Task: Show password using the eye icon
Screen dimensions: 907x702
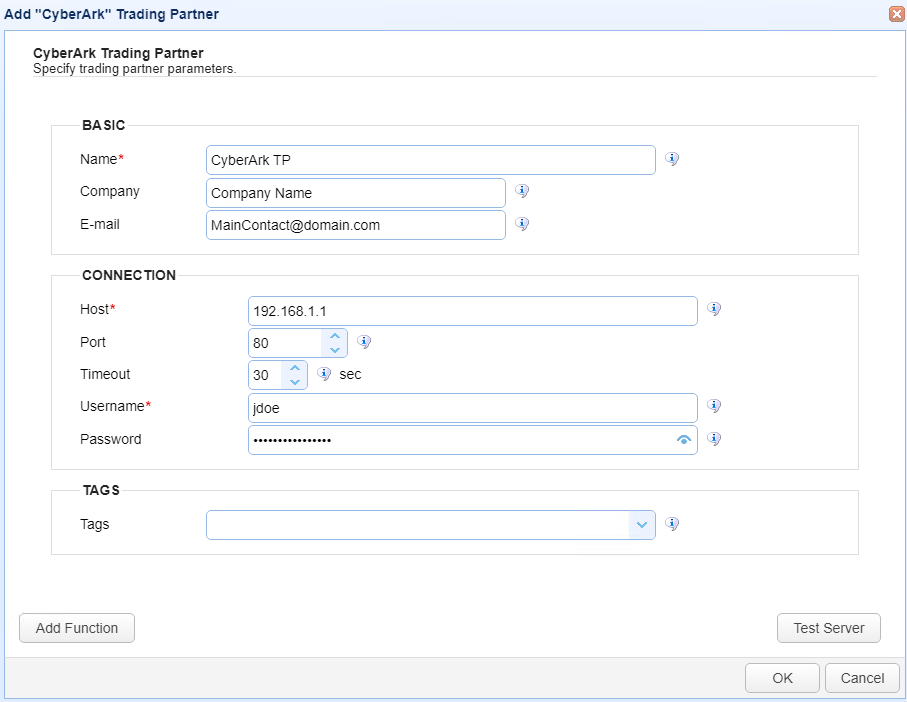Action: 684,440
